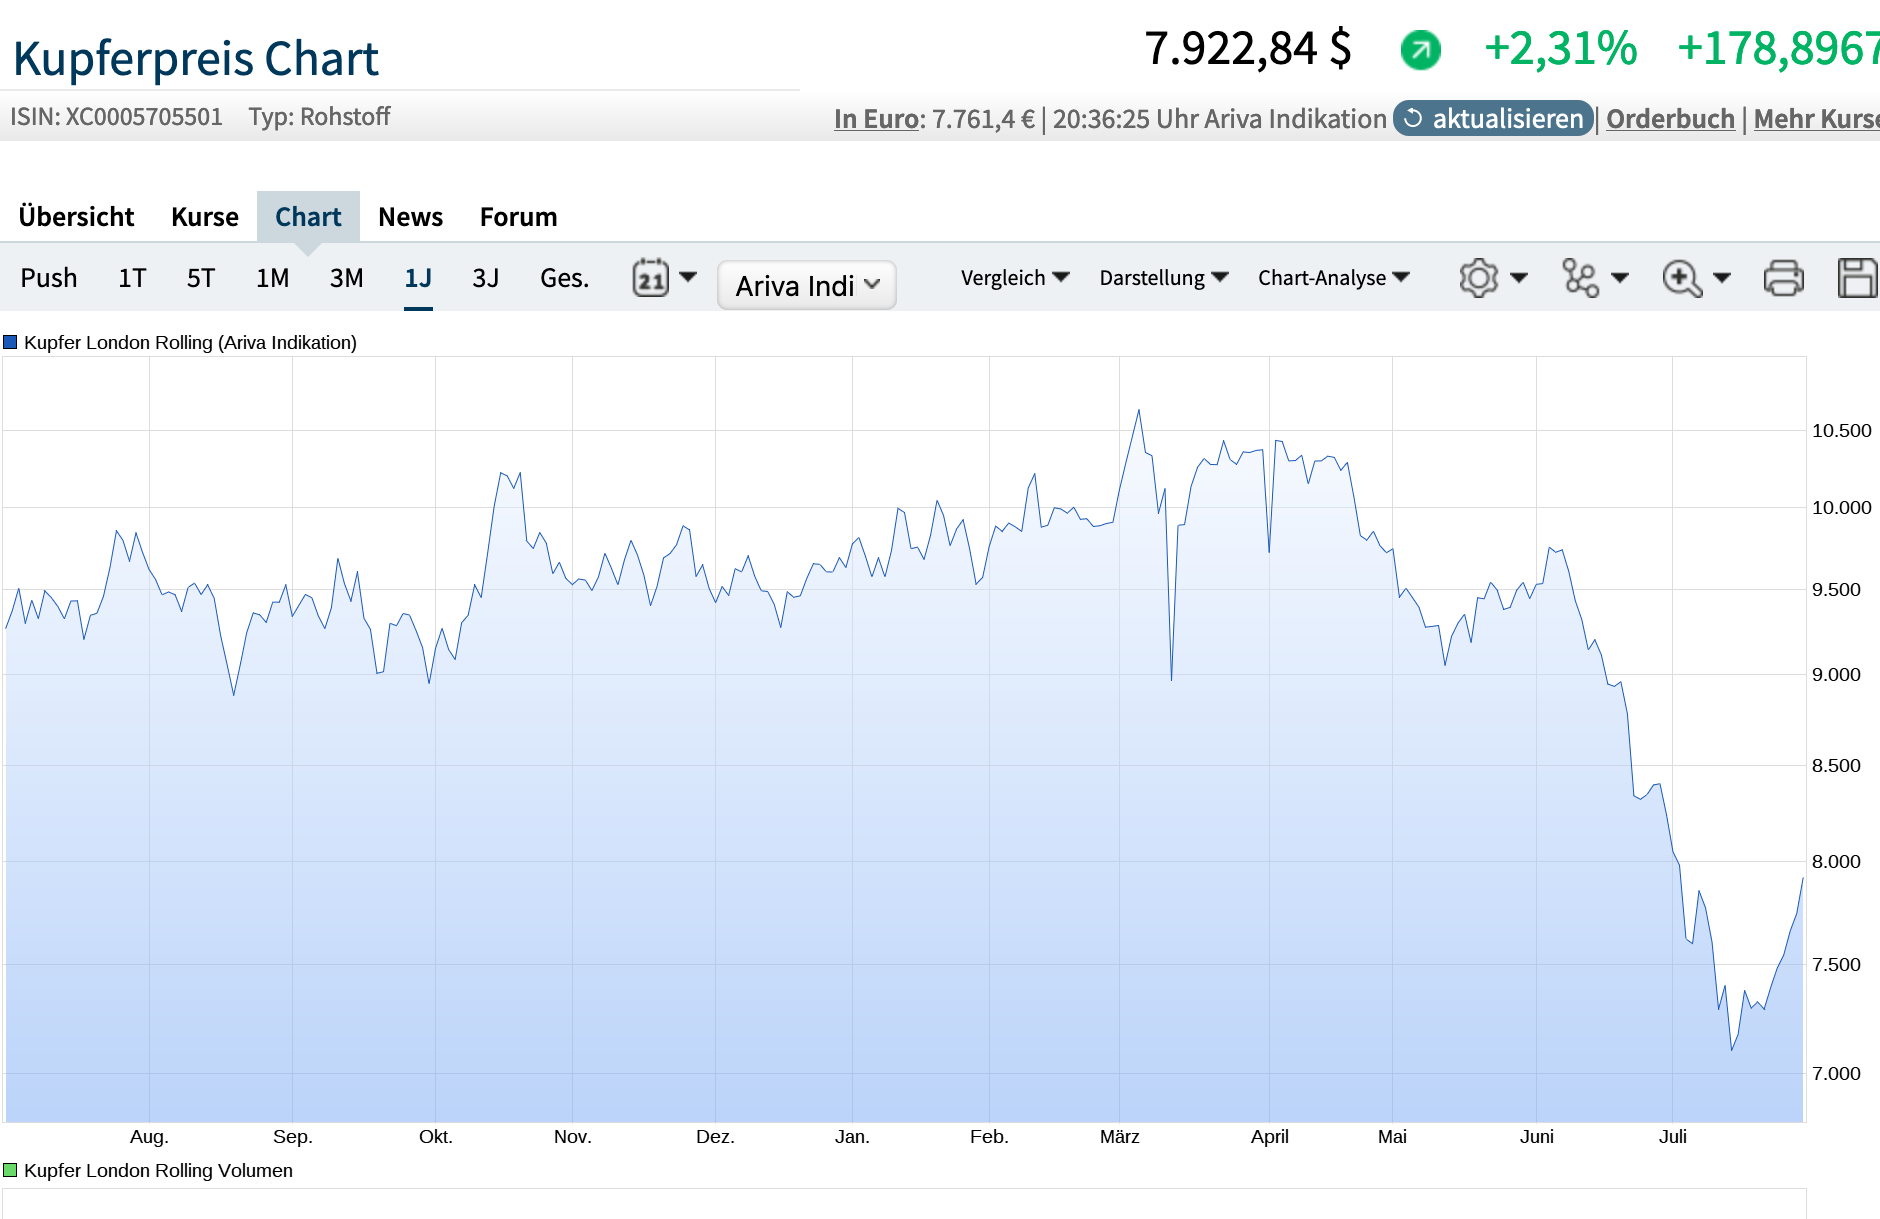Open the Ariva Indi exchange dropdown
This screenshot has height=1219, width=1880.
(x=807, y=286)
